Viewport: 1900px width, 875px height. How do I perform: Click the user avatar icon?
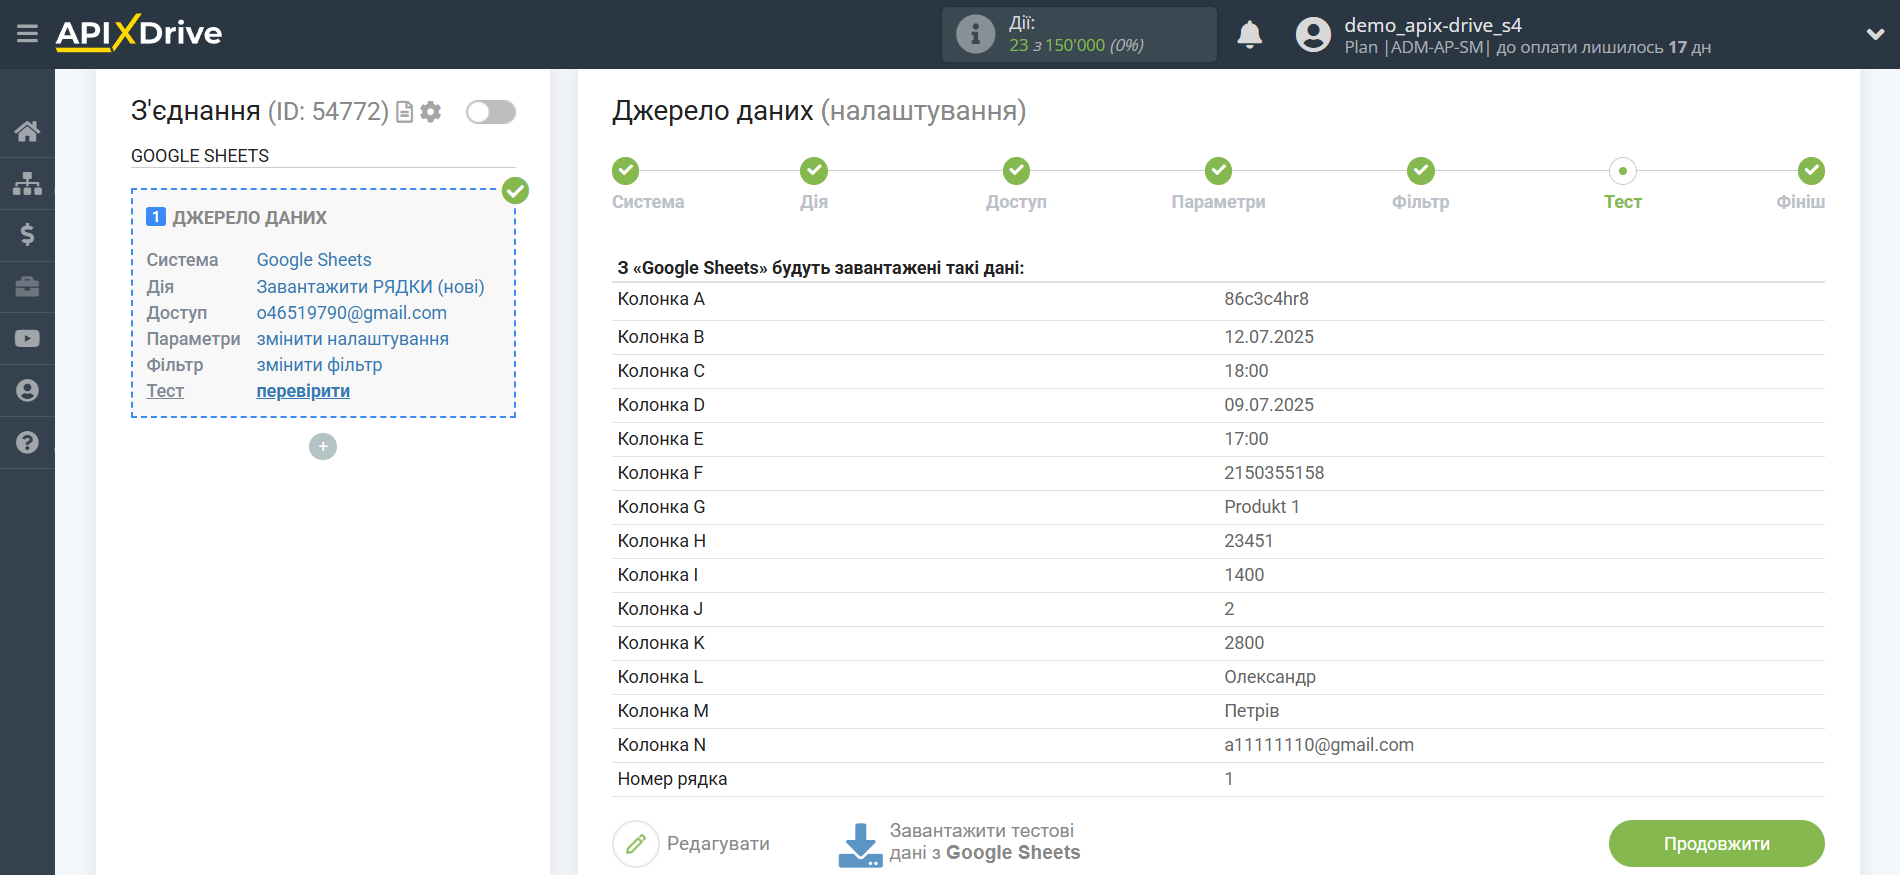pyautogui.click(x=1313, y=35)
